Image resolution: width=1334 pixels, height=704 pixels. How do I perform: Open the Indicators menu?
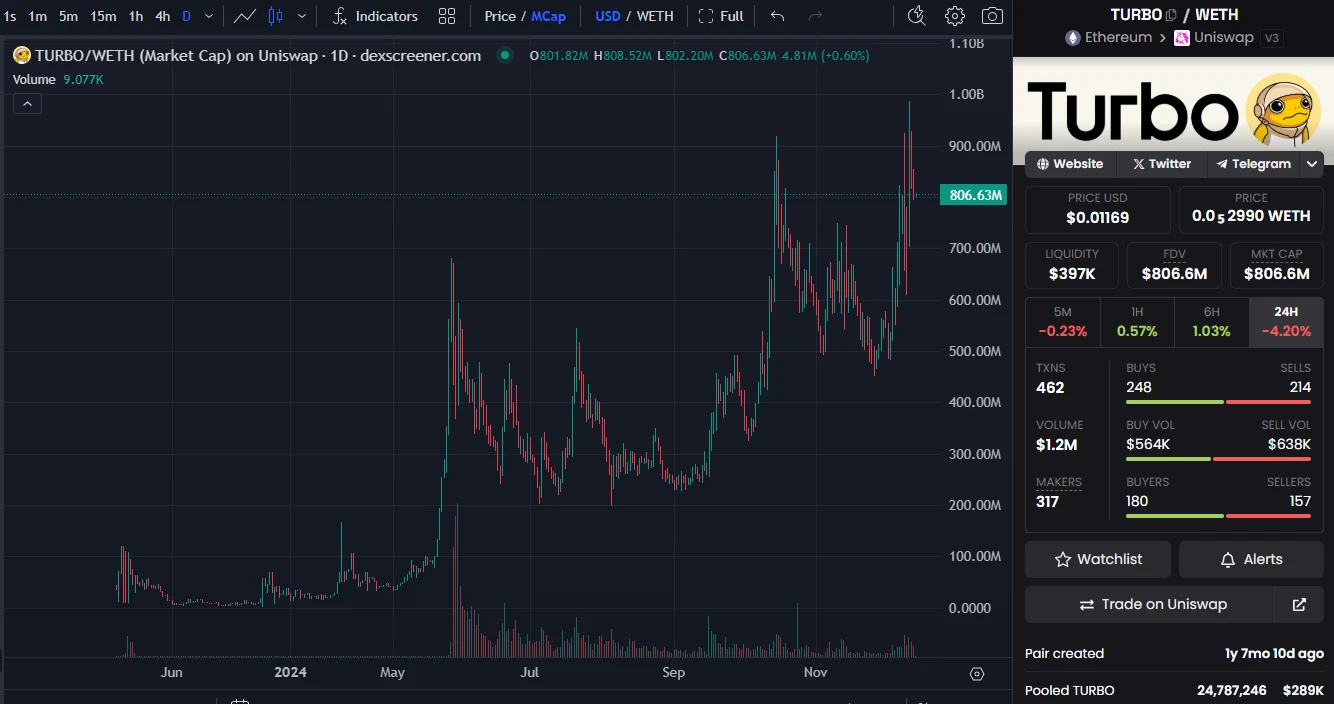pos(375,16)
